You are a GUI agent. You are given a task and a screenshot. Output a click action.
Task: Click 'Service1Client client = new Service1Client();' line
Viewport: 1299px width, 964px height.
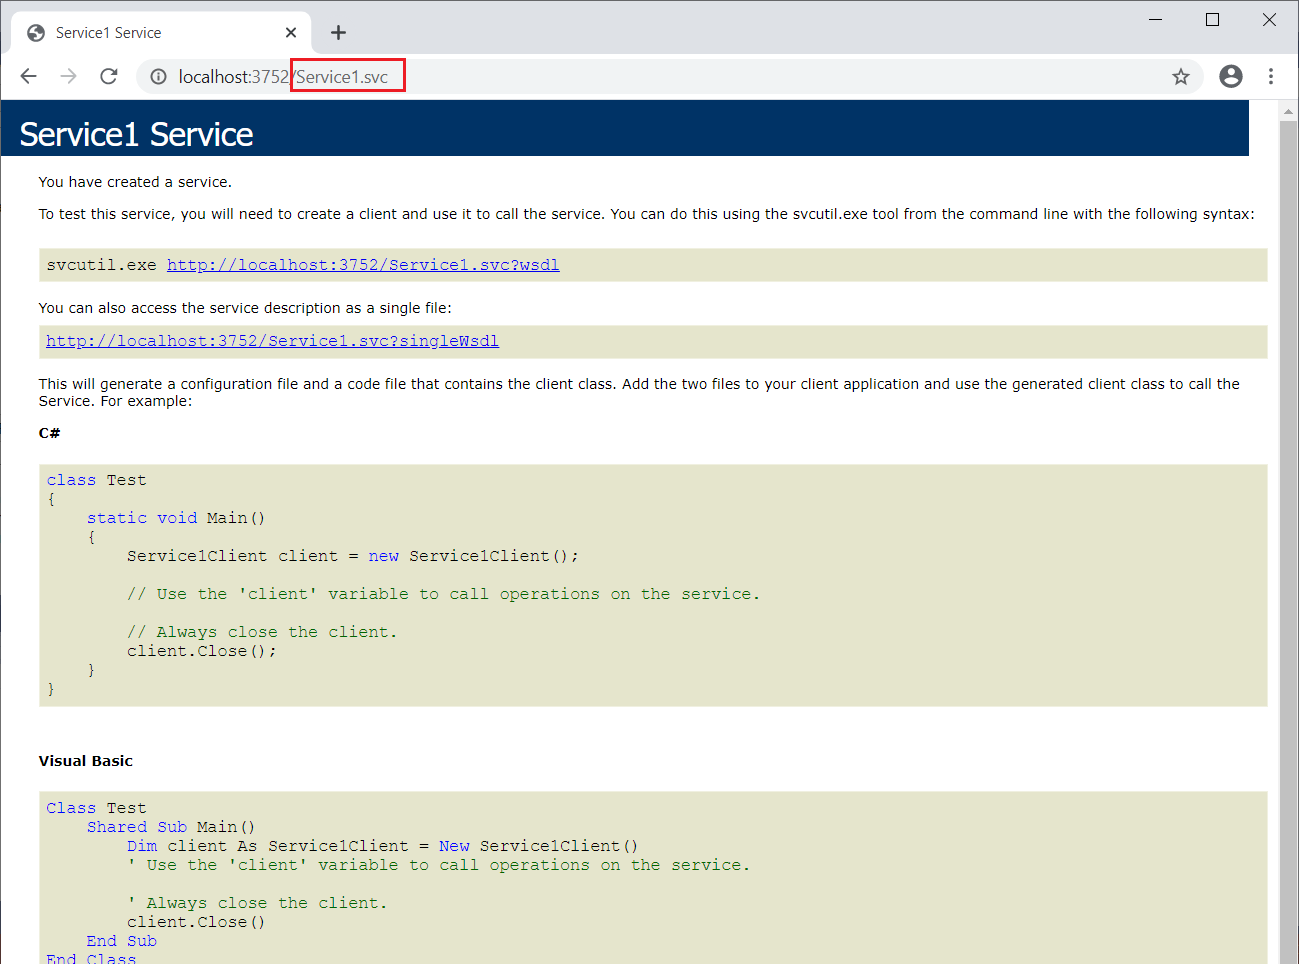[x=353, y=556]
